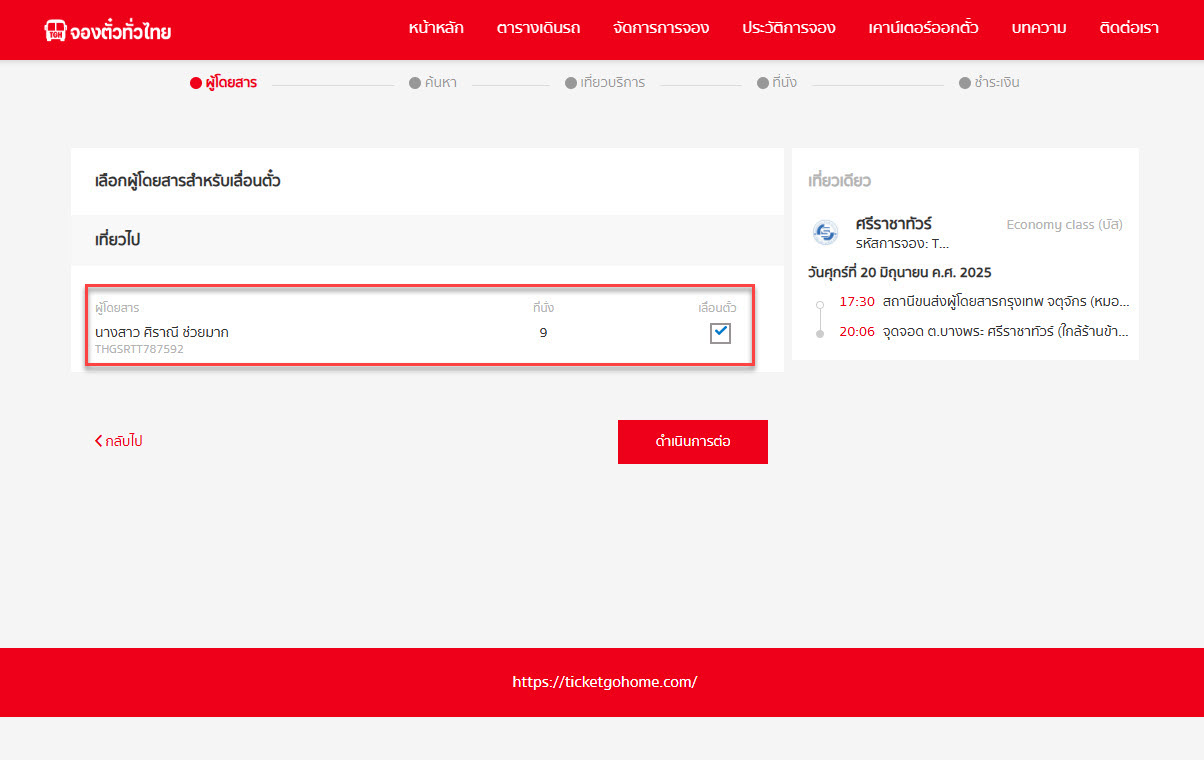Select the ค้นหา step indicator
The image size is (1204, 760).
tap(433, 83)
